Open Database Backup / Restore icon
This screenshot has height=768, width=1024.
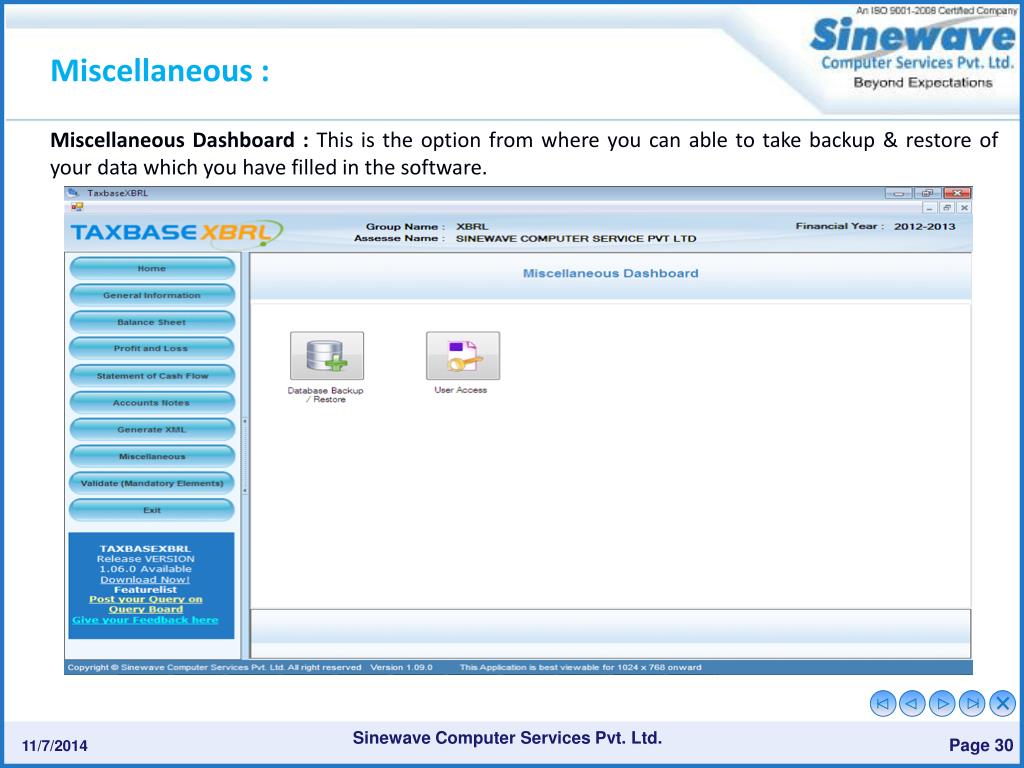click(327, 356)
